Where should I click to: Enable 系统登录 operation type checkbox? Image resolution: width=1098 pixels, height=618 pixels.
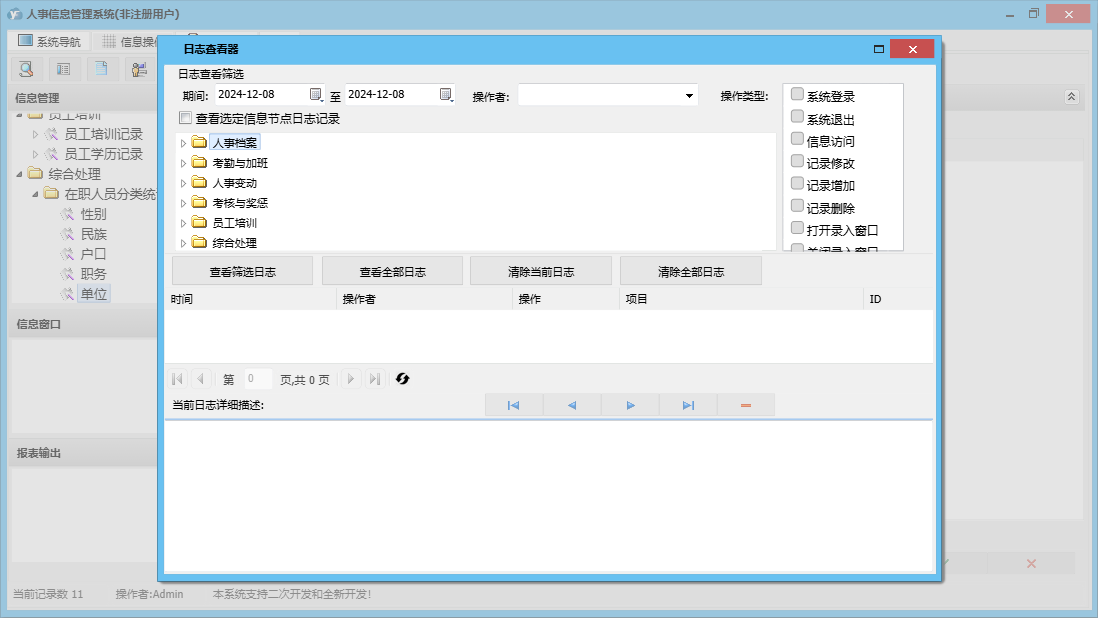click(x=797, y=94)
